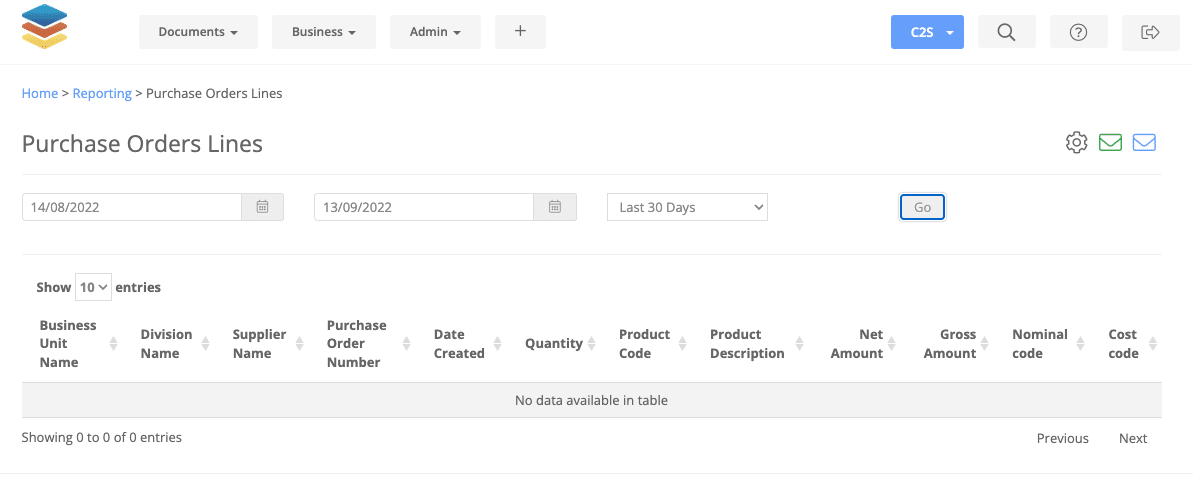Open calendar picker for end date
The height and width of the screenshot is (478, 1193).
click(x=555, y=207)
